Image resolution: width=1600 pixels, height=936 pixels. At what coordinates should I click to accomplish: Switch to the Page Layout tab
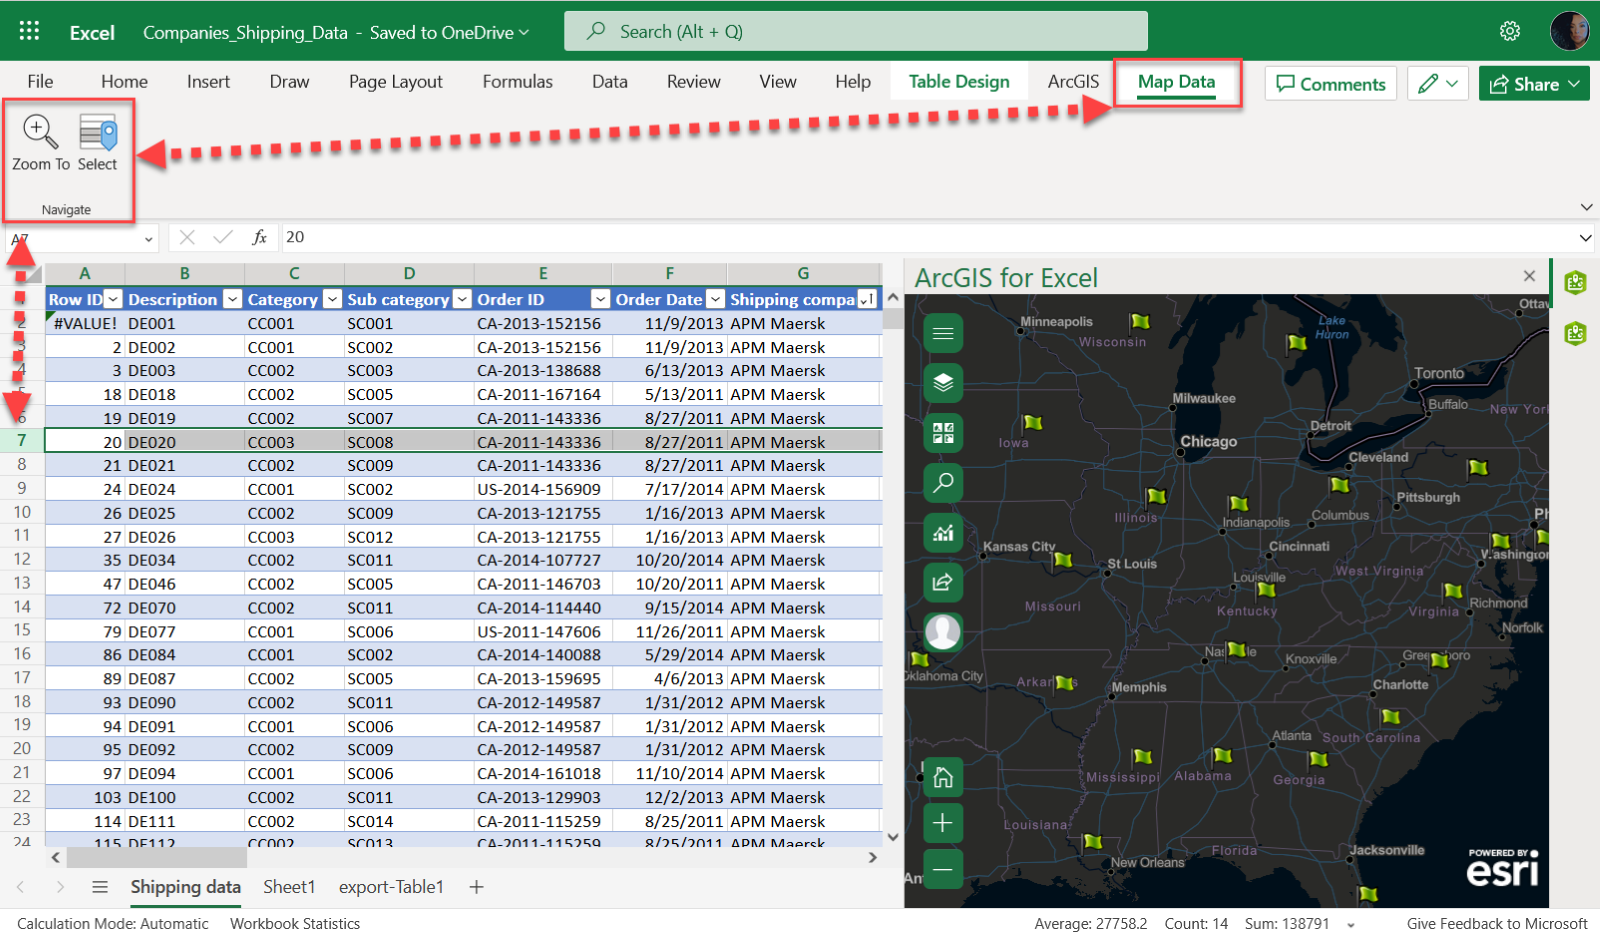[395, 82]
